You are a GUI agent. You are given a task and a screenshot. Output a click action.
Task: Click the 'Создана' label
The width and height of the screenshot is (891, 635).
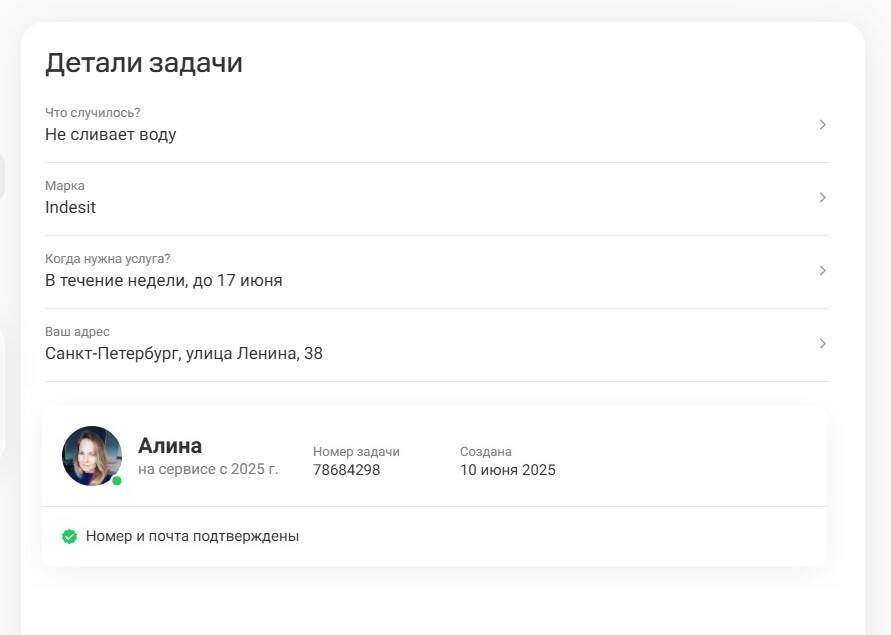486,452
